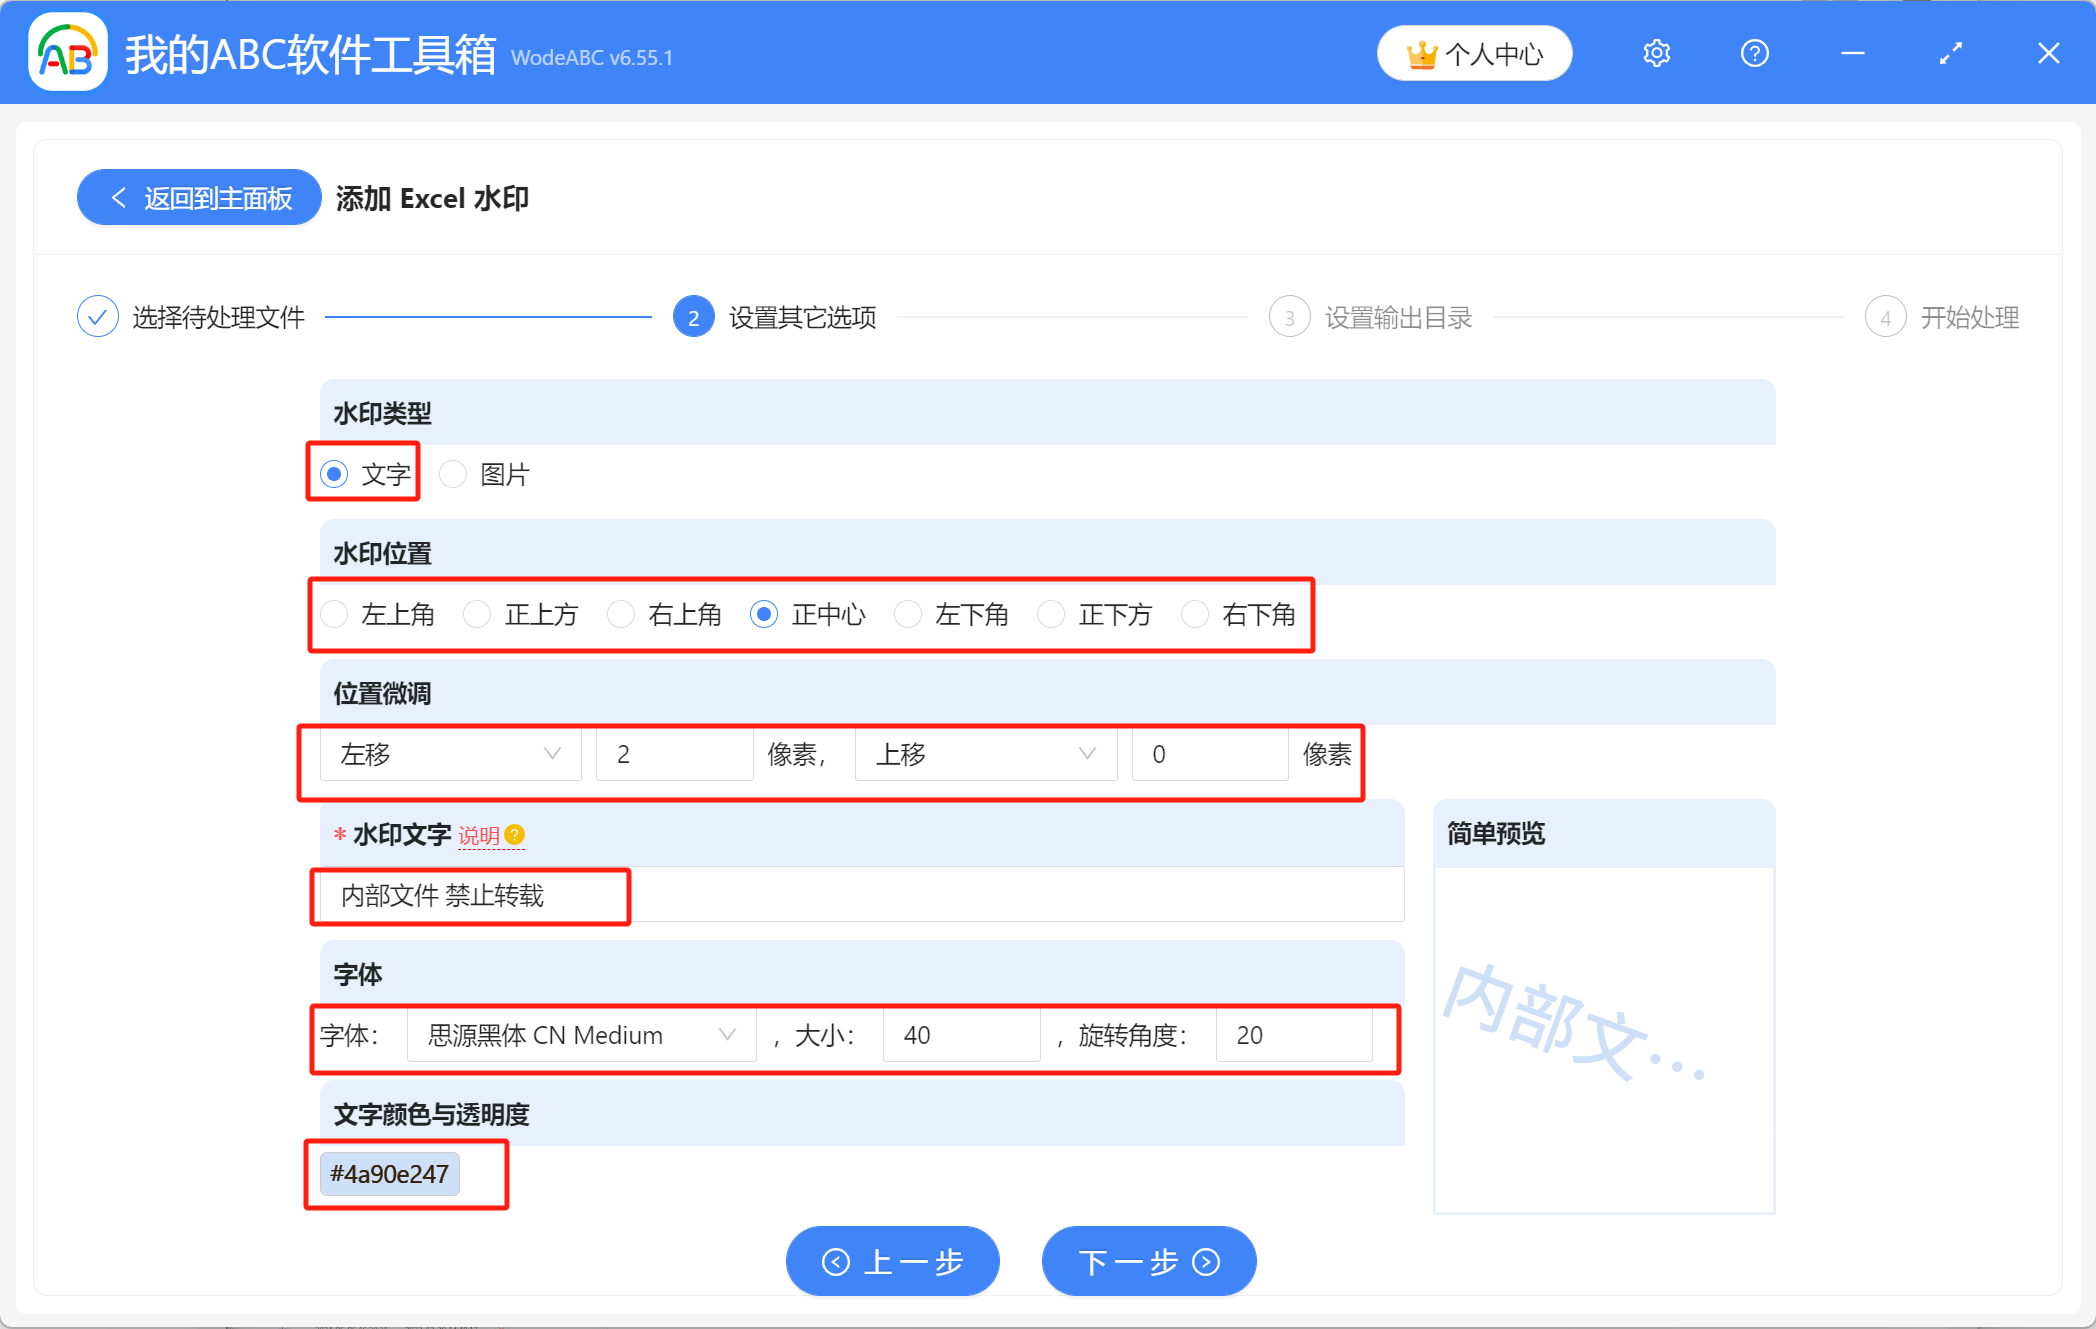
Task: Click the checkmark on 选择待处理文件 step
Action: pos(97,316)
